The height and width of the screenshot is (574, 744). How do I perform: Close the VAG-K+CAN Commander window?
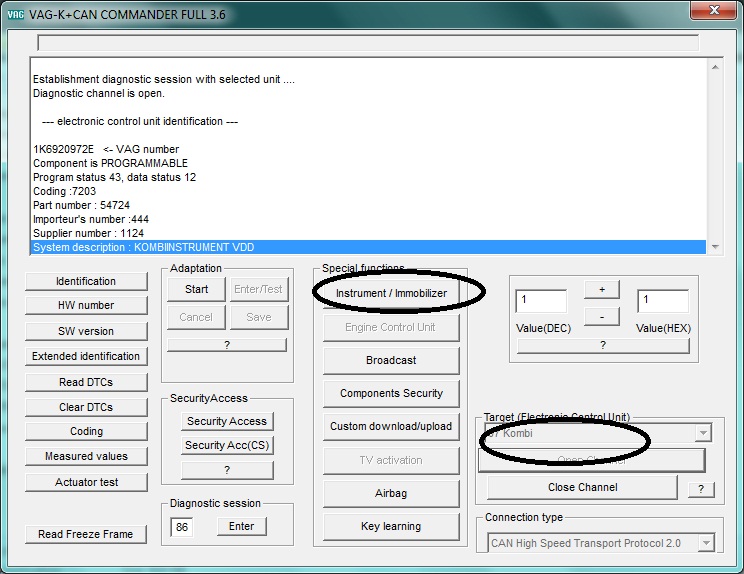[x=714, y=10]
